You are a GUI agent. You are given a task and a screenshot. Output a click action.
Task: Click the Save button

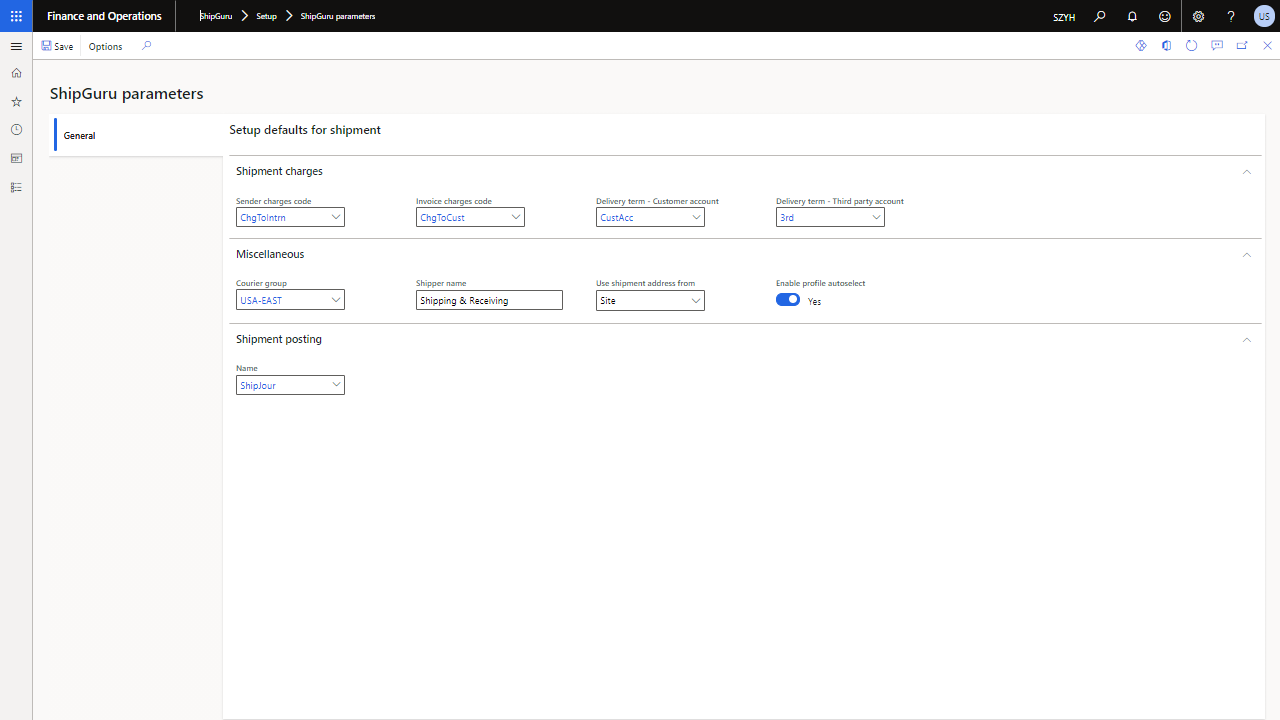(57, 46)
